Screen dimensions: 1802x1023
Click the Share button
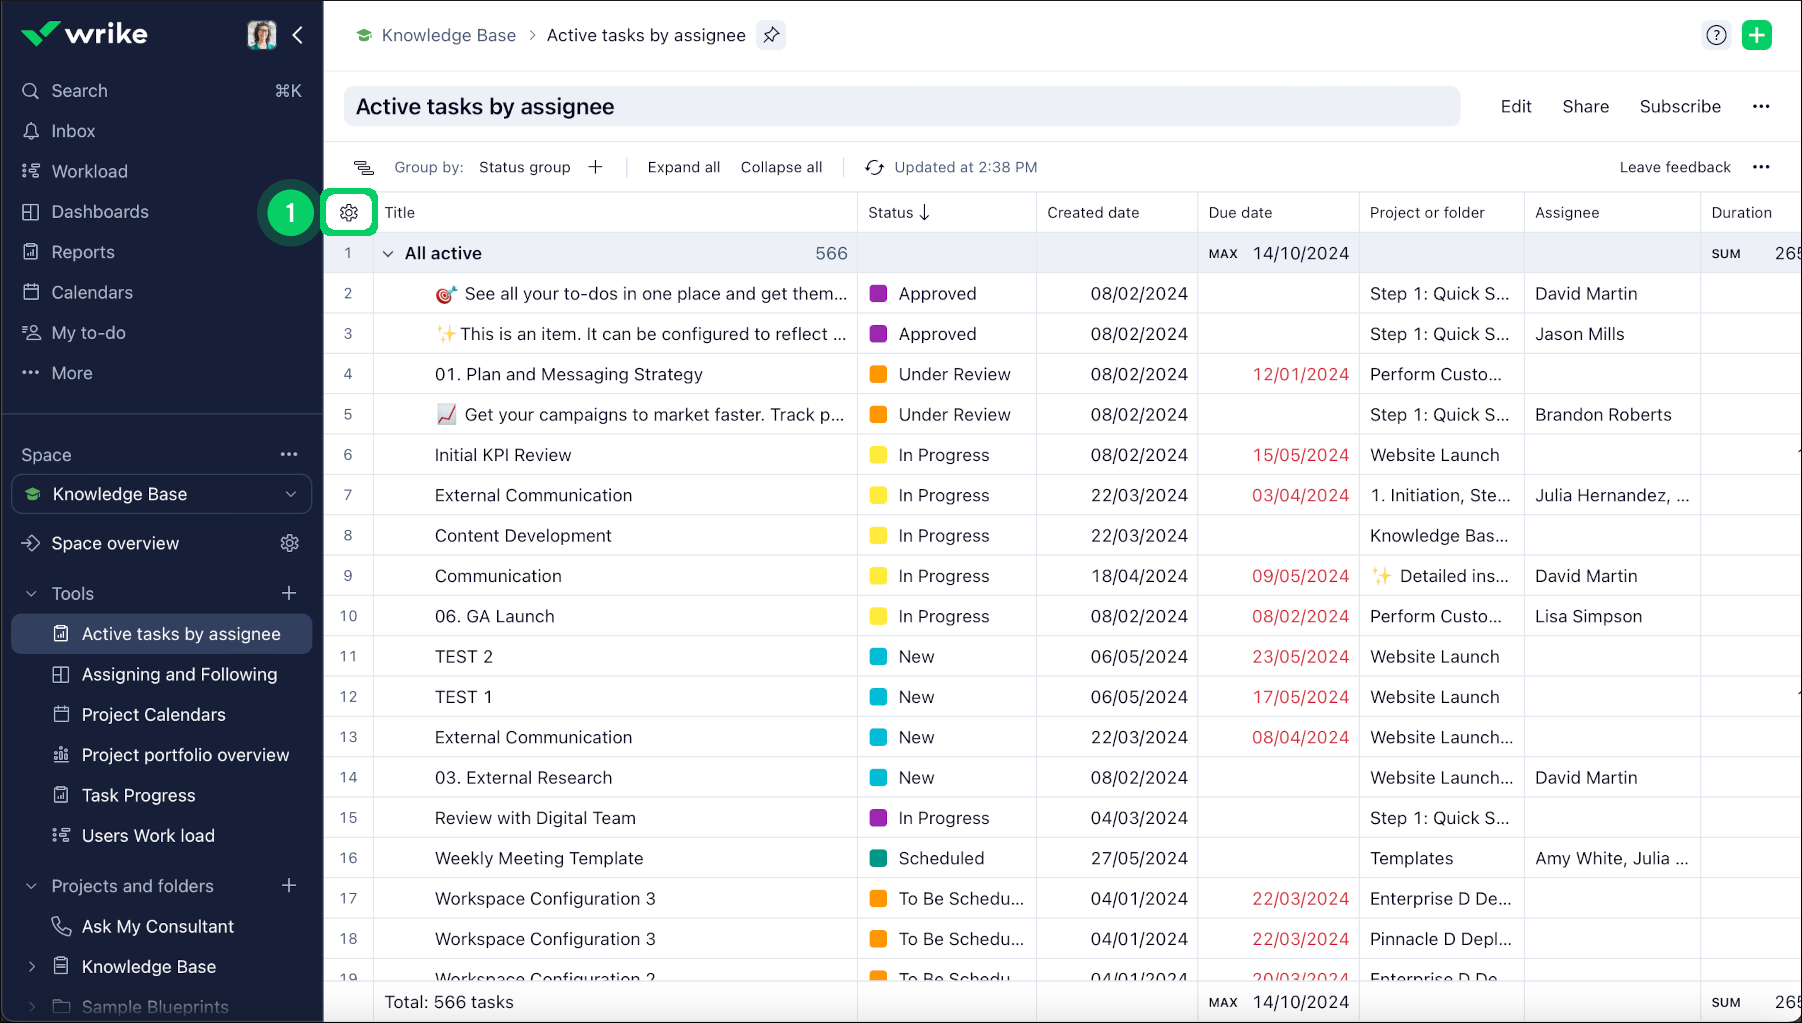(x=1585, y=106)
